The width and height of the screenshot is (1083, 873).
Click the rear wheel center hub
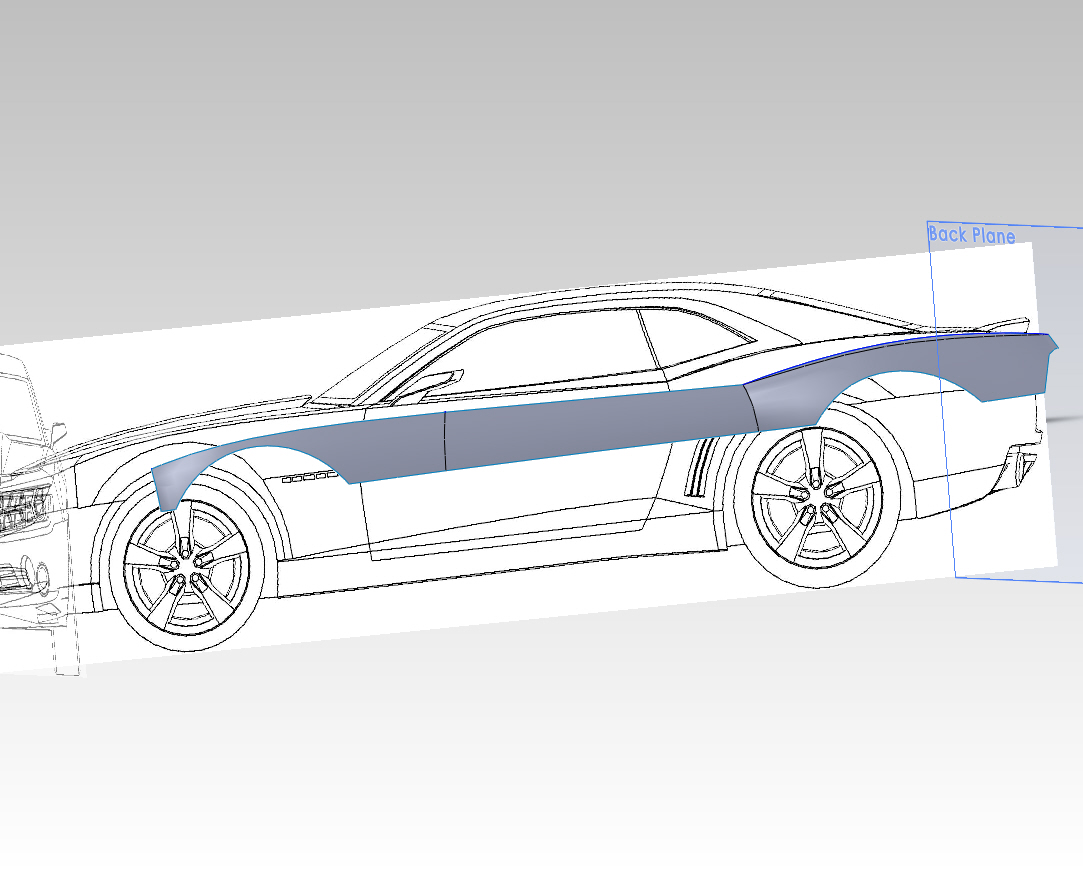click(812, 492)
